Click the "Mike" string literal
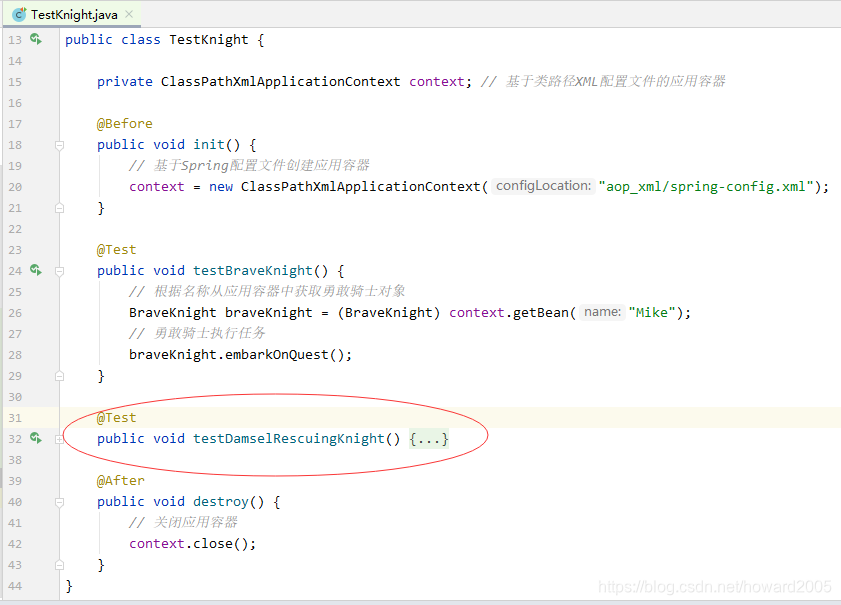841x605 pixels. pyautogui.click(x=652, y=313)
